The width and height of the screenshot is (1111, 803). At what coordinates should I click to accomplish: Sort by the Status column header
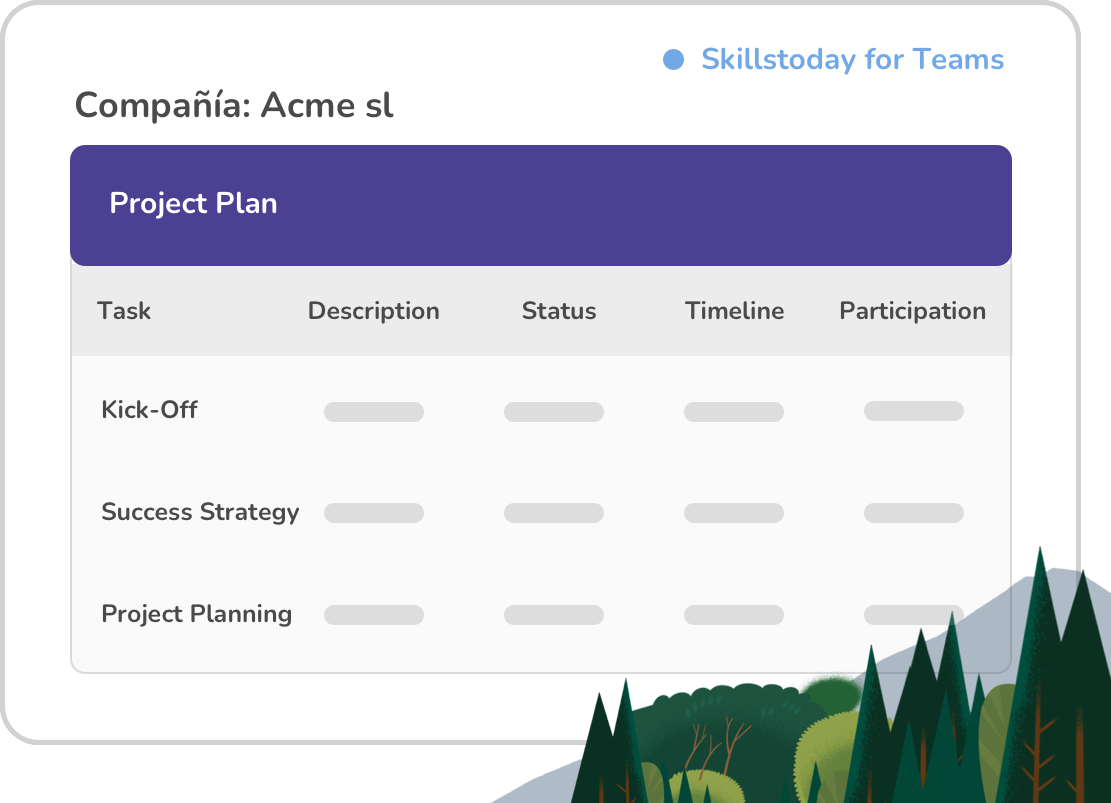(x=559, y=310)
